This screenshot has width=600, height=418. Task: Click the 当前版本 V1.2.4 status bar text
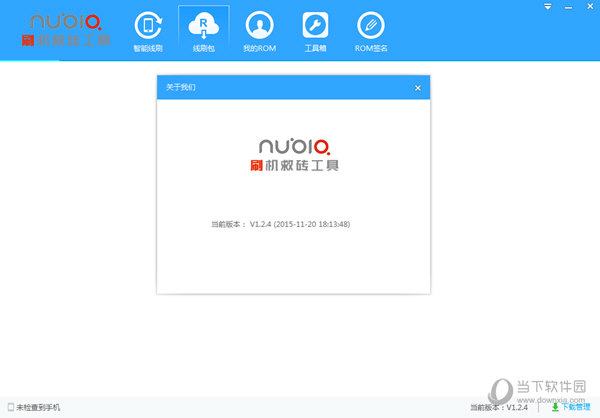(499, 408)
